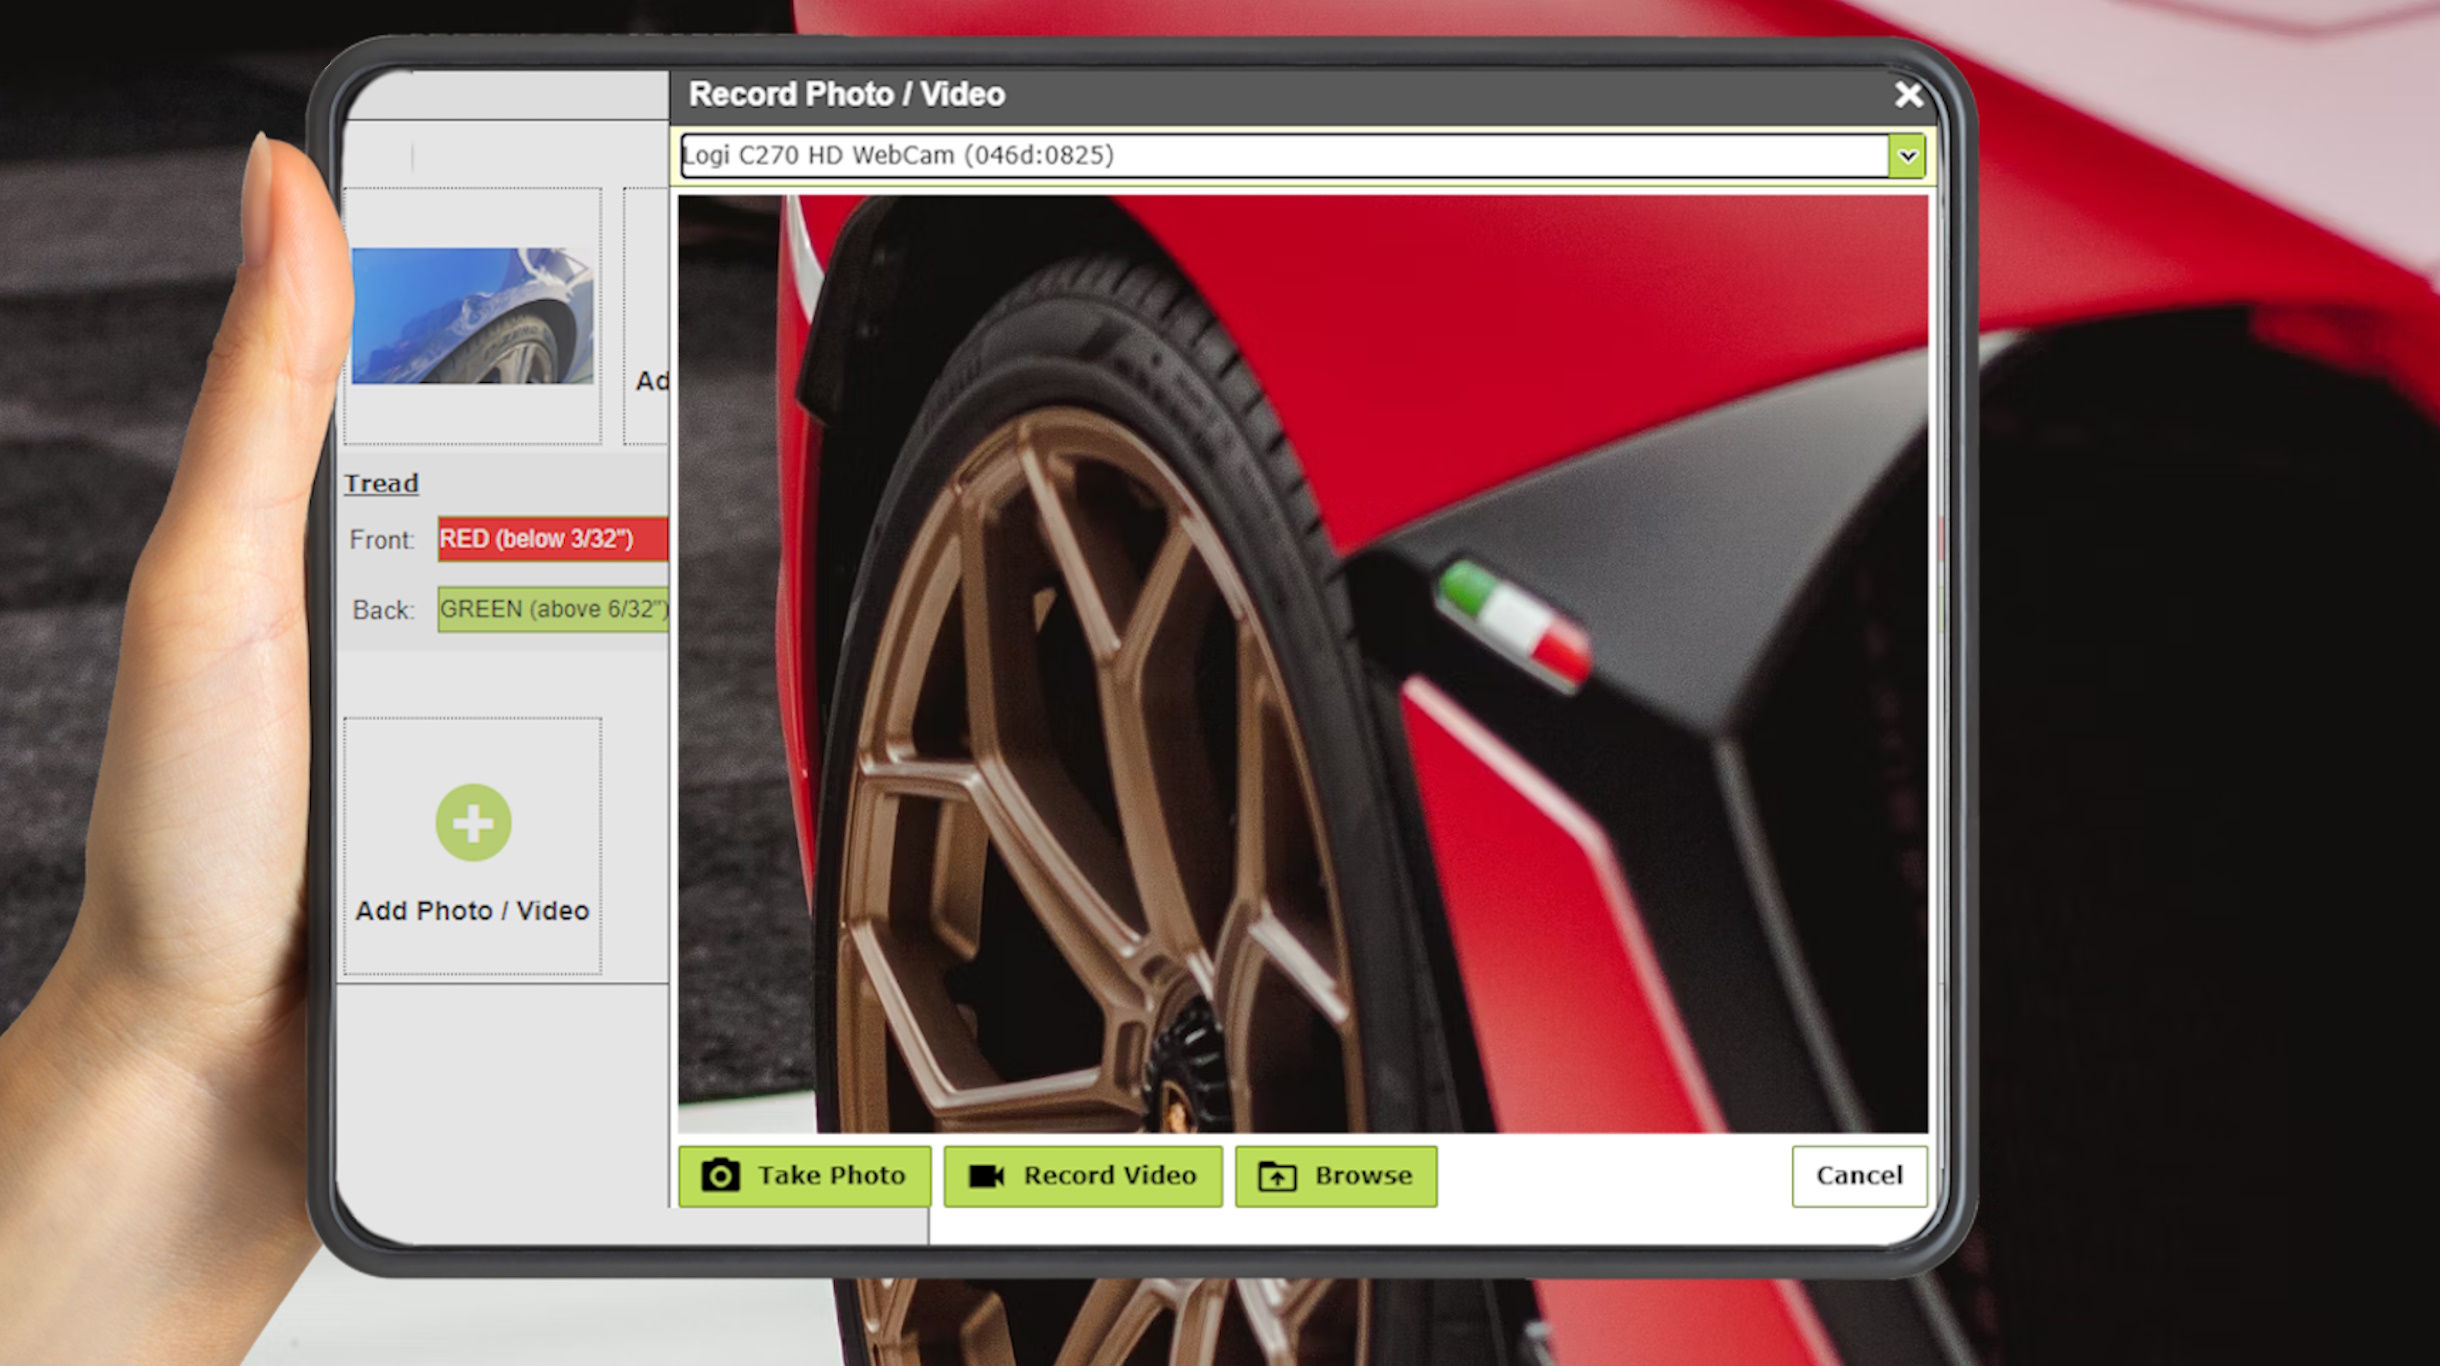2440x1366 pixels.
Task: Expand the webcam list green arrow
Action: coord(1907,156)
